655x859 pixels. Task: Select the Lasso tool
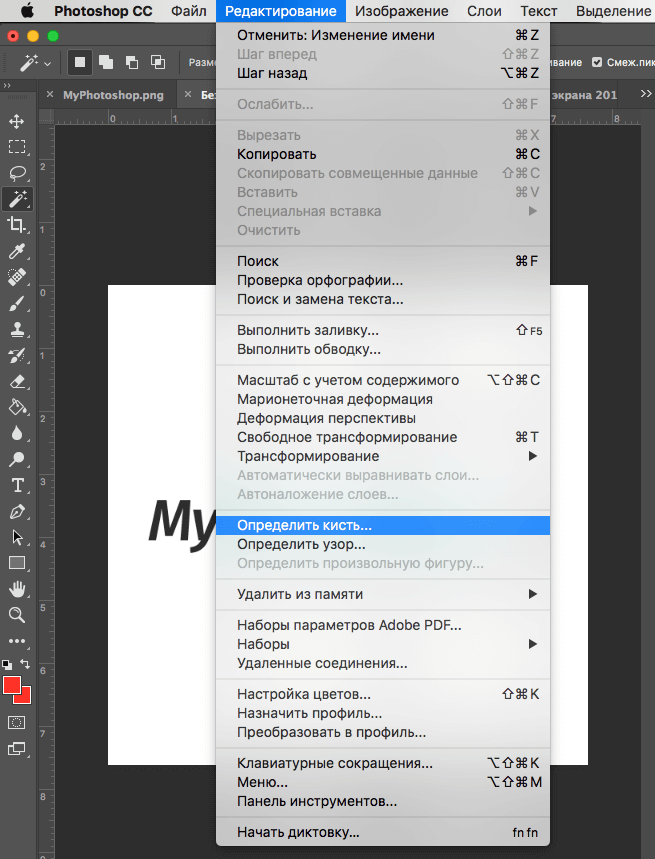point(16,173)
